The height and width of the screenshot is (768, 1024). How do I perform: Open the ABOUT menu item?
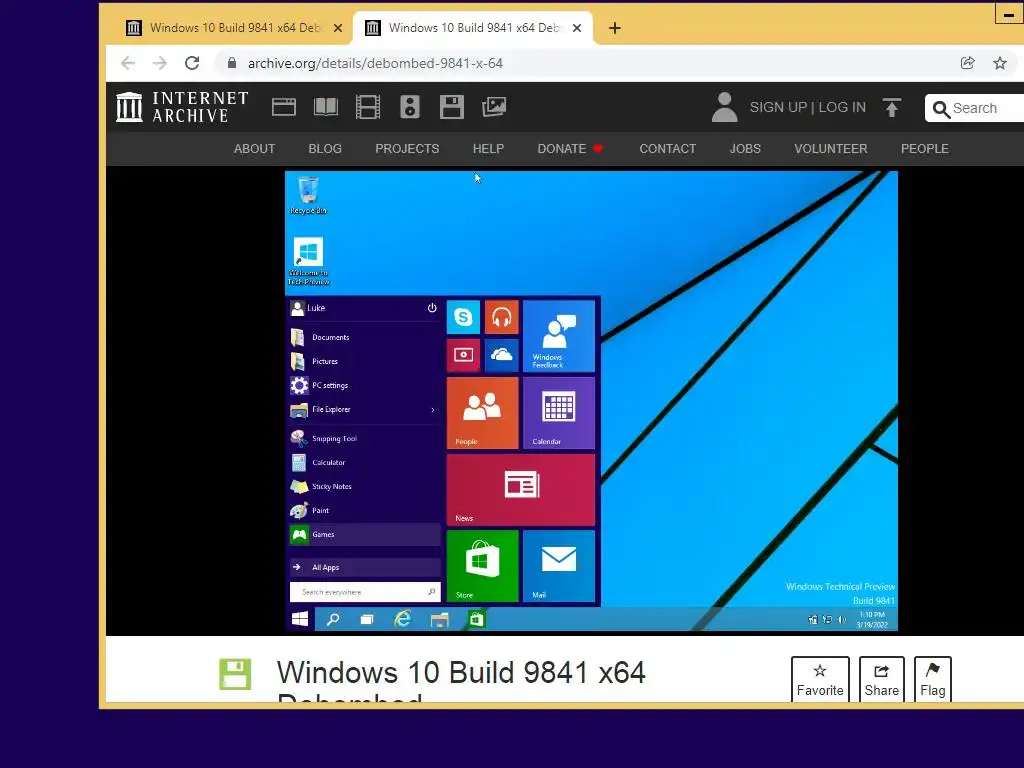254,149
